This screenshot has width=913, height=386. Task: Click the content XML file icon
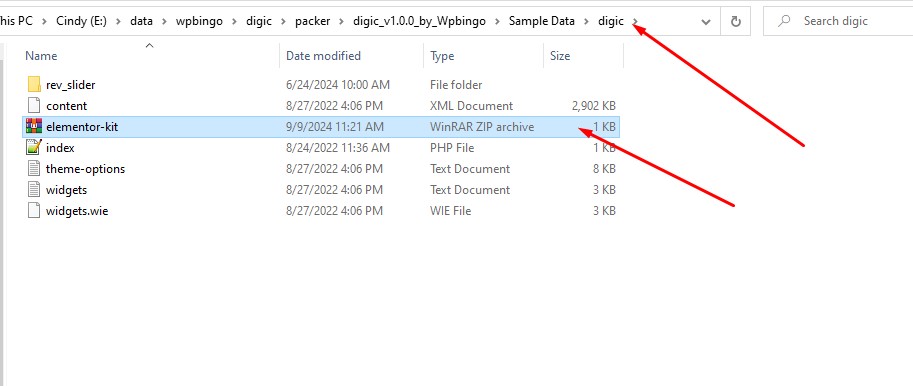pos(34,105)
